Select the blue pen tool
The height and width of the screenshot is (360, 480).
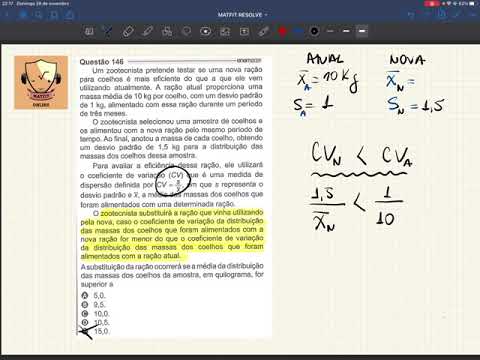tap(108, 31)
